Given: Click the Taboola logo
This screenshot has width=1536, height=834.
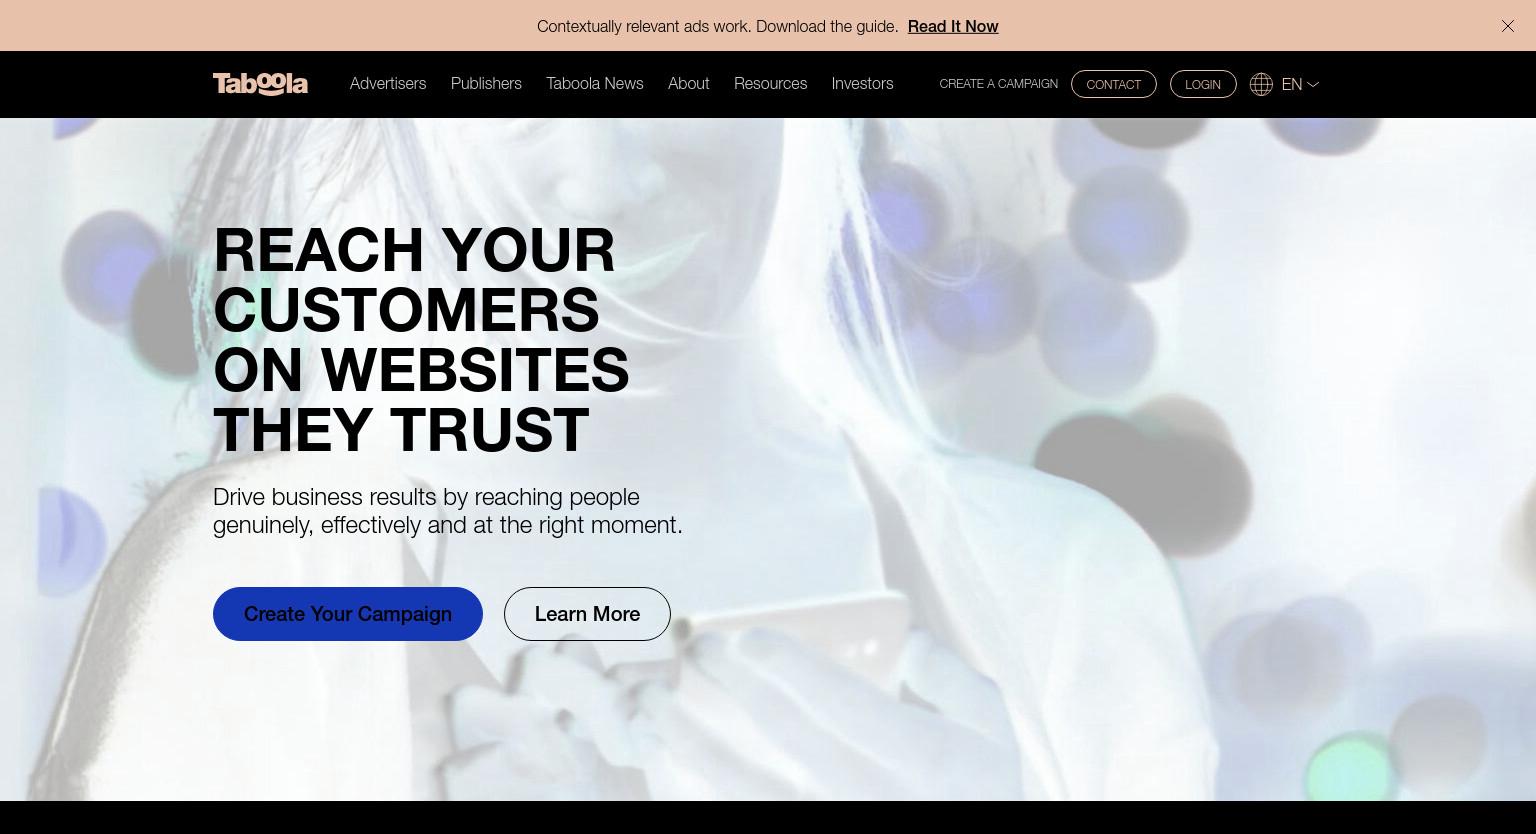Looking at the screenshot, I should 260,84.
